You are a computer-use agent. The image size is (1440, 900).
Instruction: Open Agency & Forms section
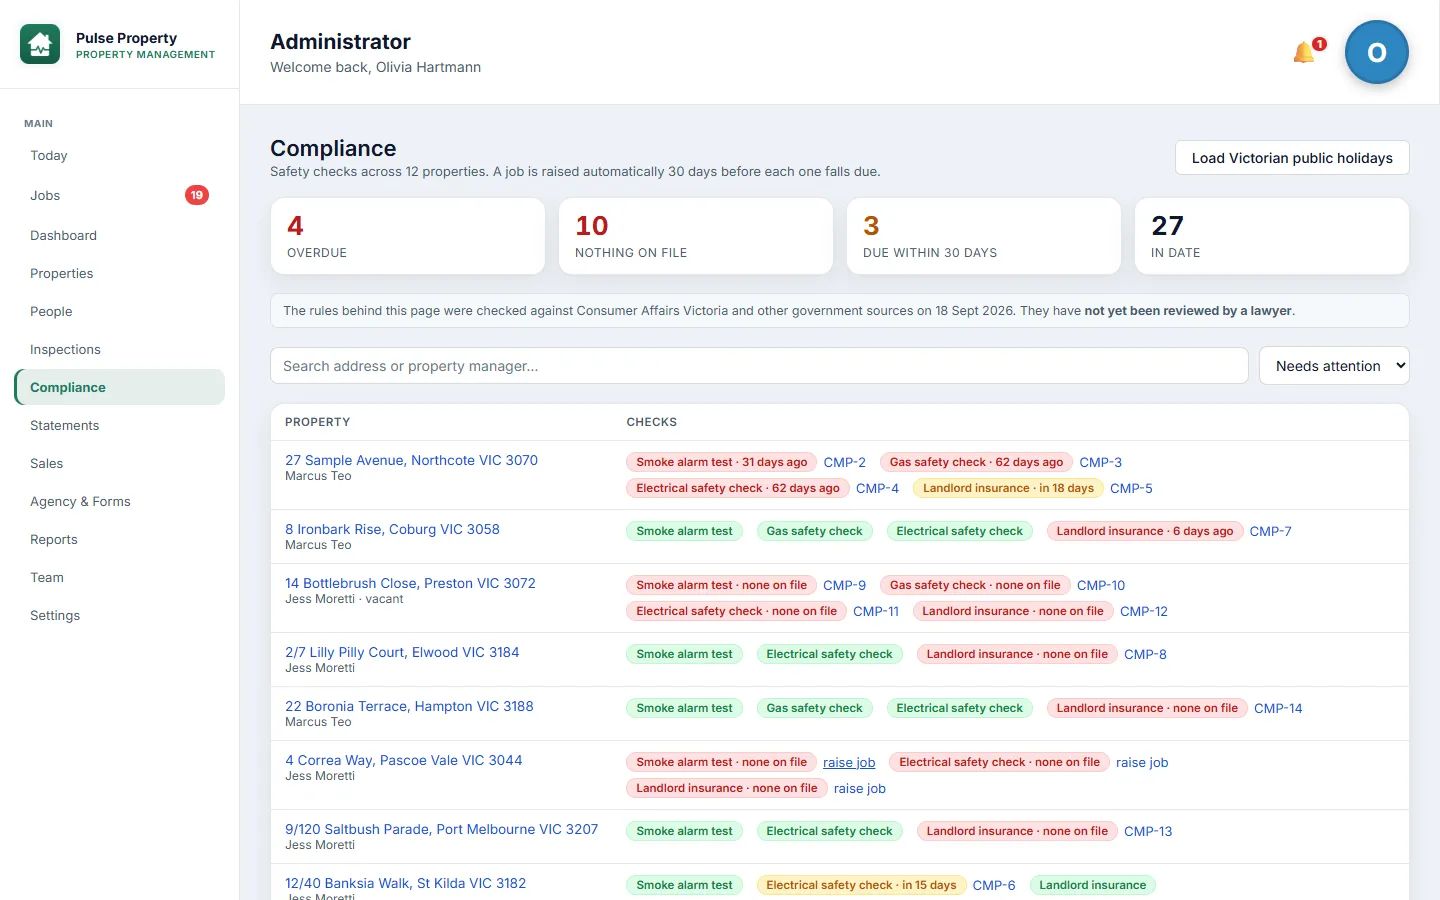tap(120, 502)
